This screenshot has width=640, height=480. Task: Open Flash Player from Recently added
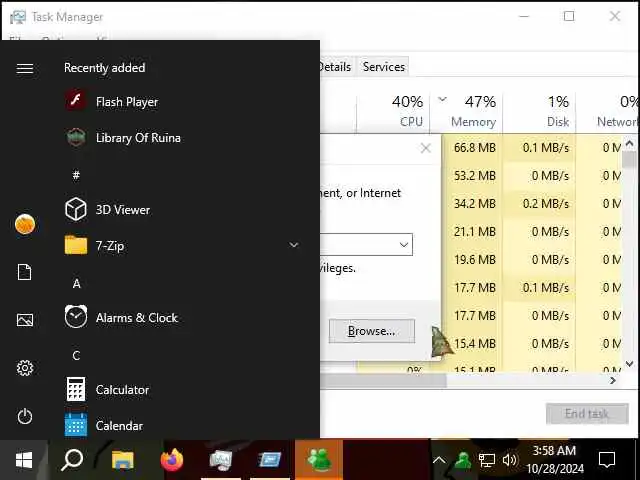coord(127,102)
